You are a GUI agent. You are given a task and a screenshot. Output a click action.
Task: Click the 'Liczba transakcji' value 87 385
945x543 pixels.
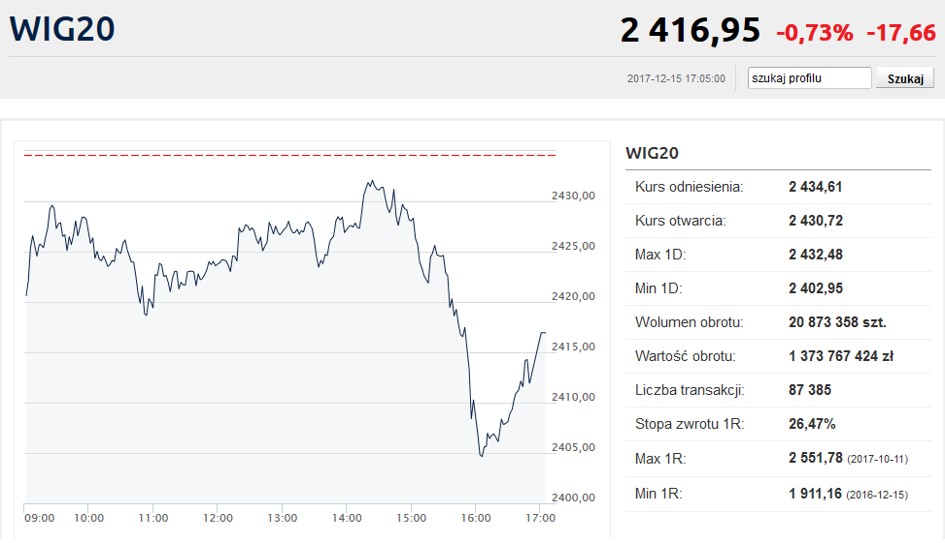pos(810,391)
